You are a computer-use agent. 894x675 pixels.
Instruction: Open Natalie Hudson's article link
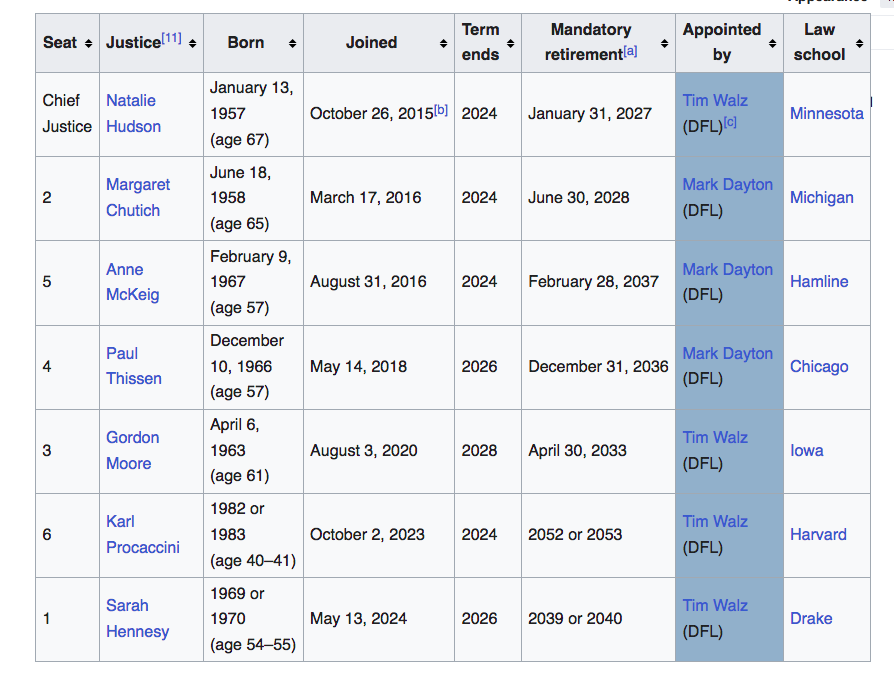[132, 113]
